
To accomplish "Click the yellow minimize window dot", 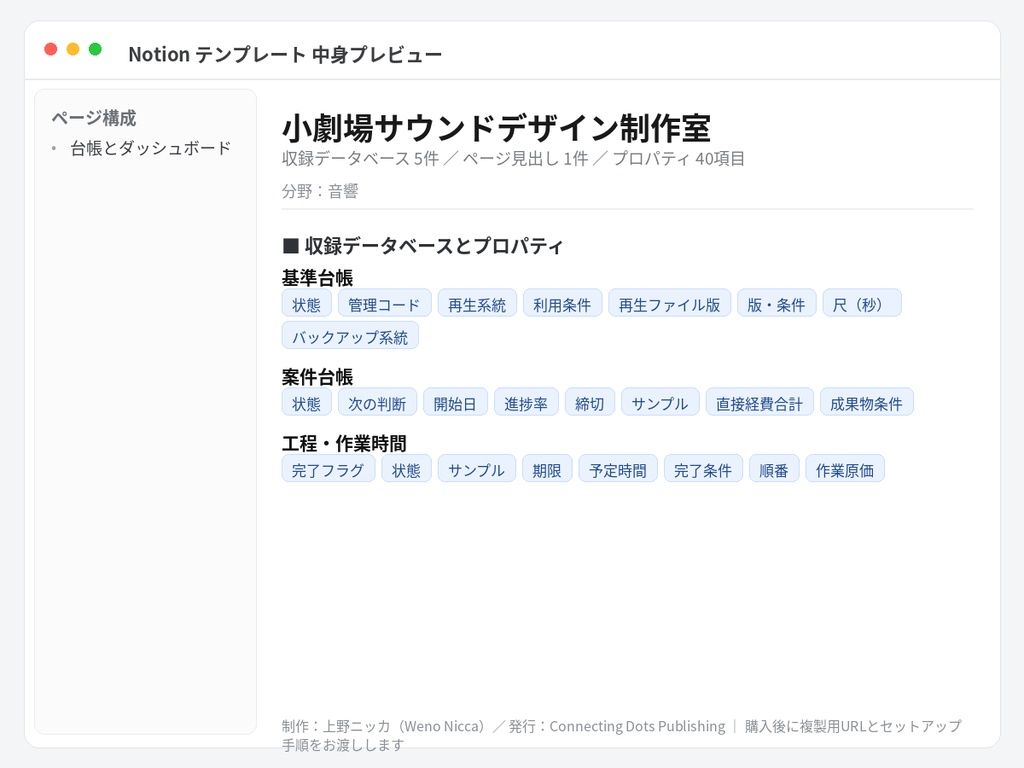I will pyautogui.click(x=73, y=49).
